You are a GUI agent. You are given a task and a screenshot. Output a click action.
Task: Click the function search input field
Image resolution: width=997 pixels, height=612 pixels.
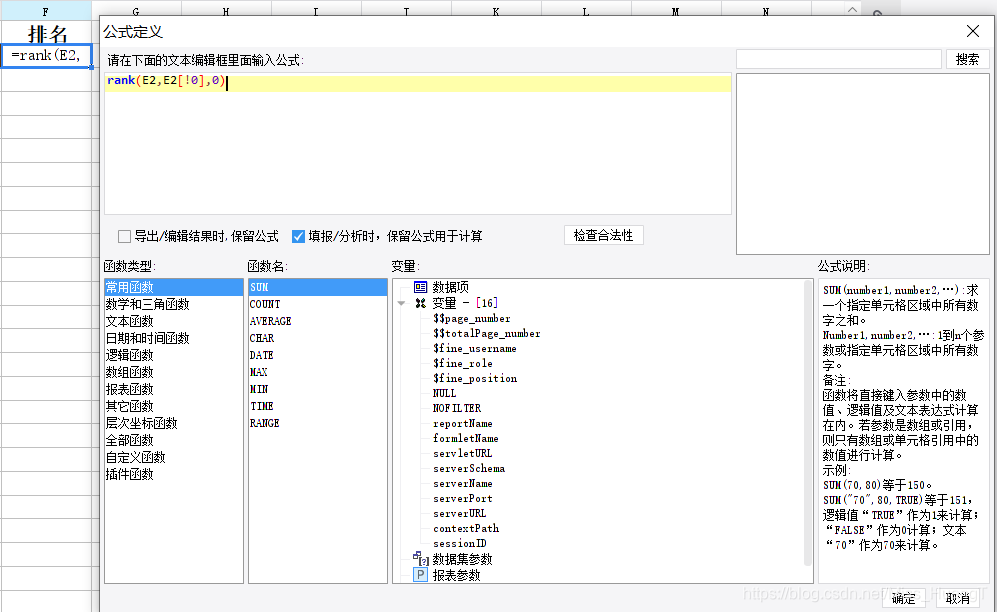(x=838, y=59)
